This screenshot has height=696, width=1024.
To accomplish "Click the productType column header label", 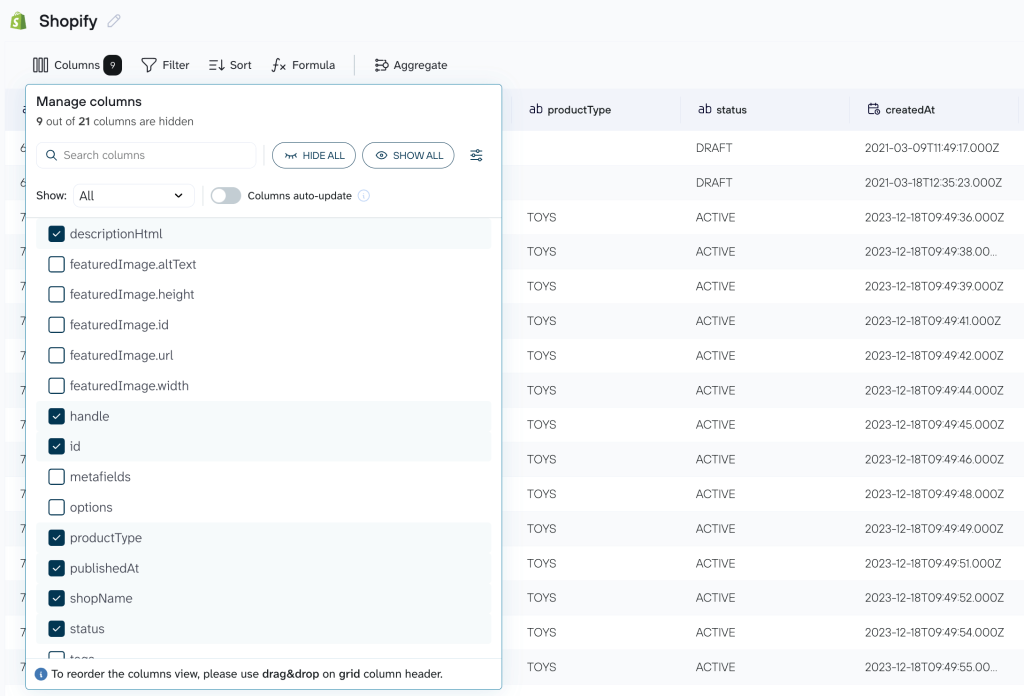I will [579, 110].
